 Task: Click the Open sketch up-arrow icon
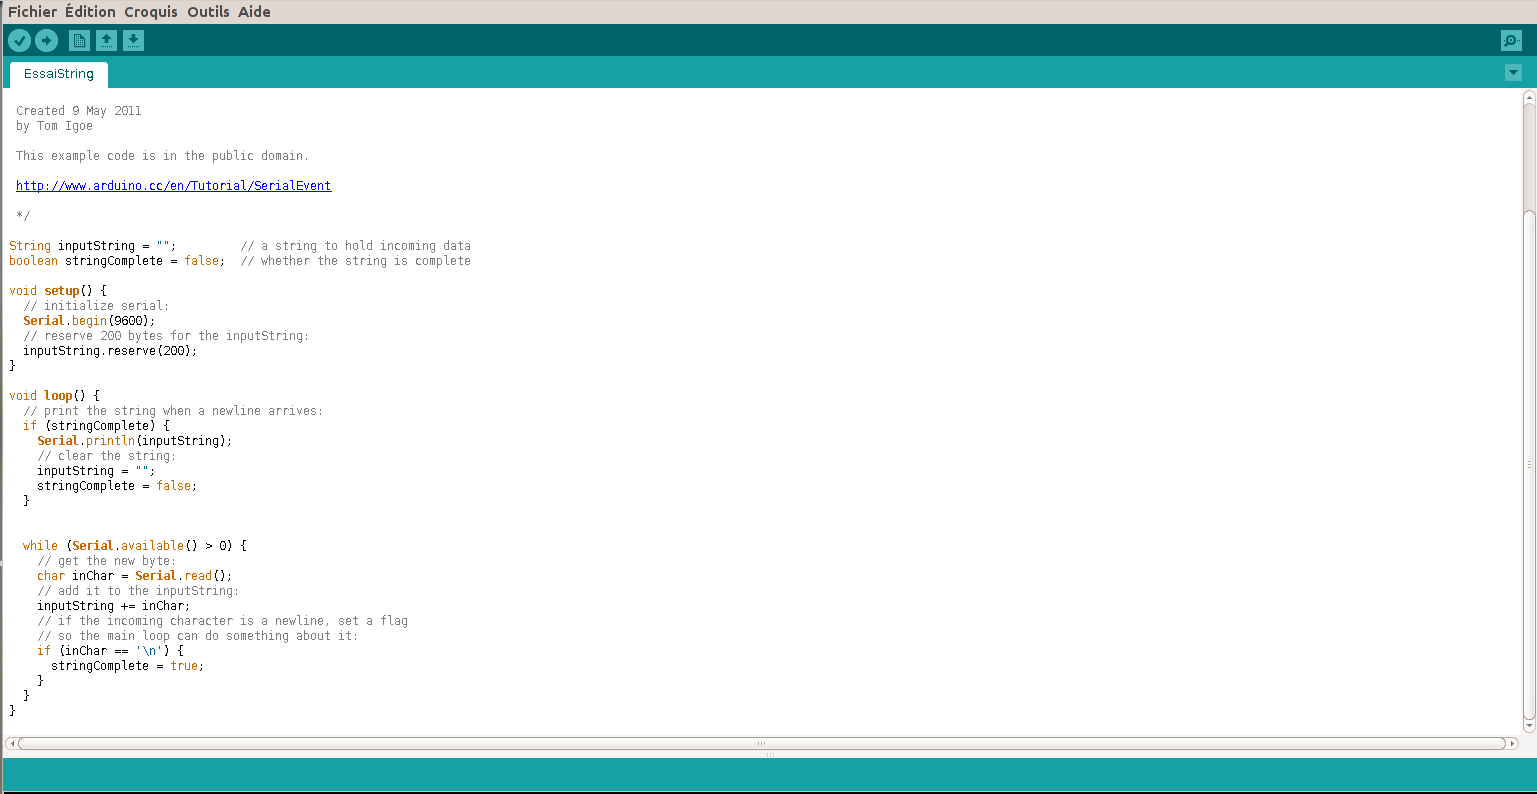click(106, 40)
